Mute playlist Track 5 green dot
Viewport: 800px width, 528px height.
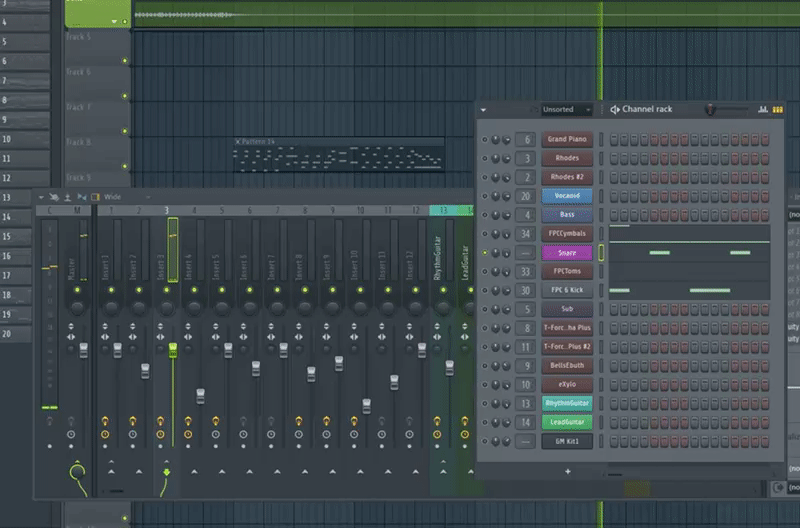coord(124,61)
